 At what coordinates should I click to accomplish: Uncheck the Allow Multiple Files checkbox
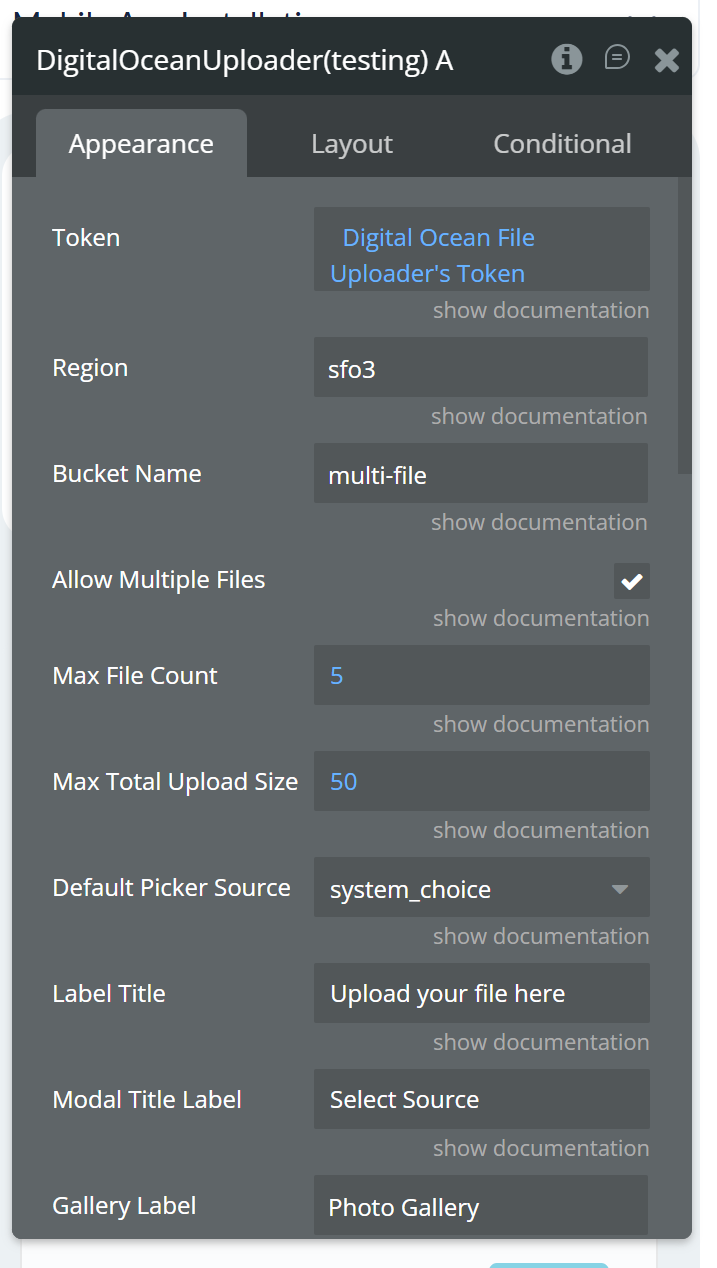click(x=632, y=581)
